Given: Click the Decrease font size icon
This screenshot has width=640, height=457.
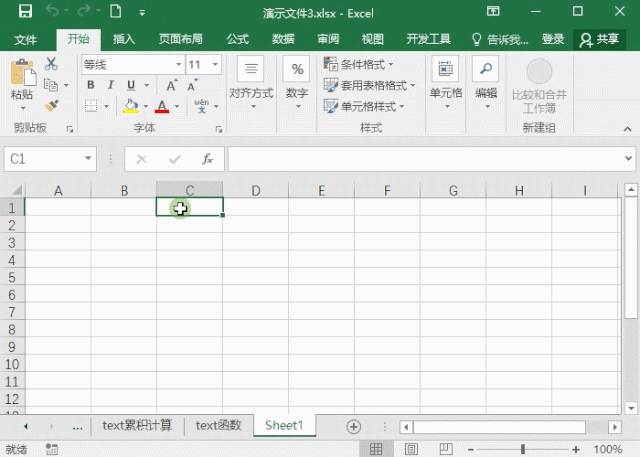Looking at the screenshot, I should click(192, 85).
